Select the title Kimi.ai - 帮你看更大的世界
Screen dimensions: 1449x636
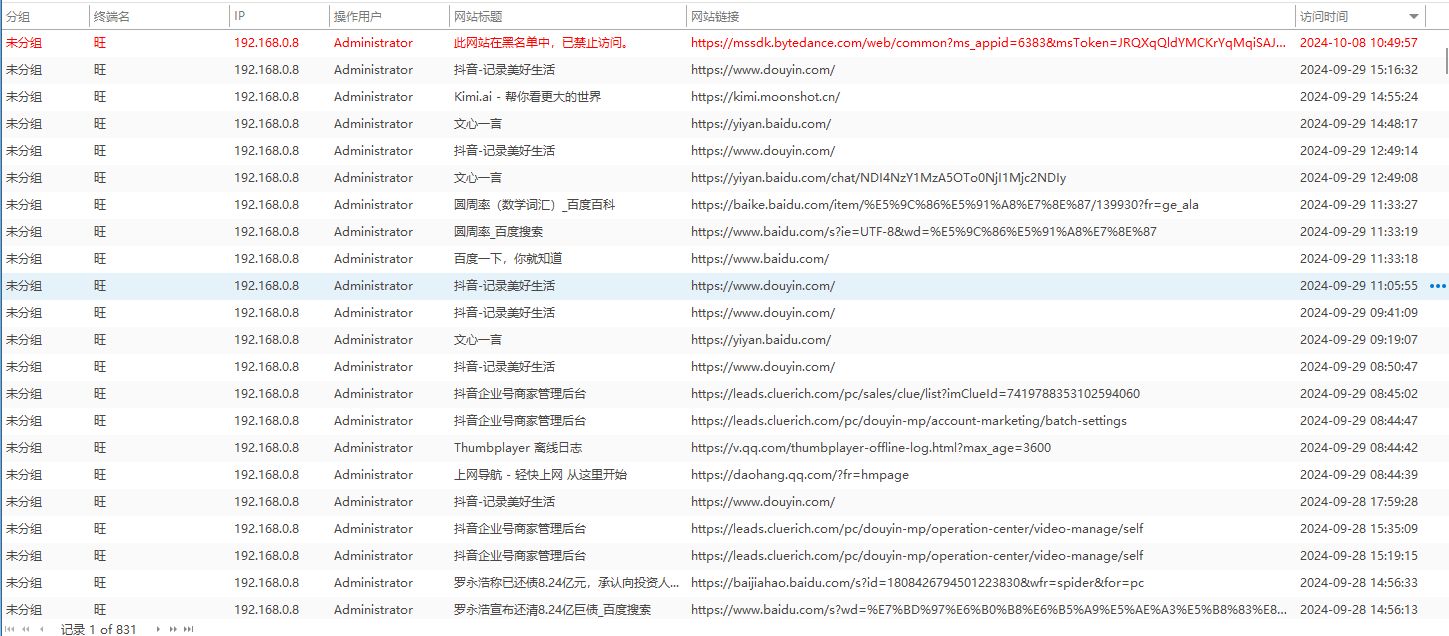coord(527,97)
